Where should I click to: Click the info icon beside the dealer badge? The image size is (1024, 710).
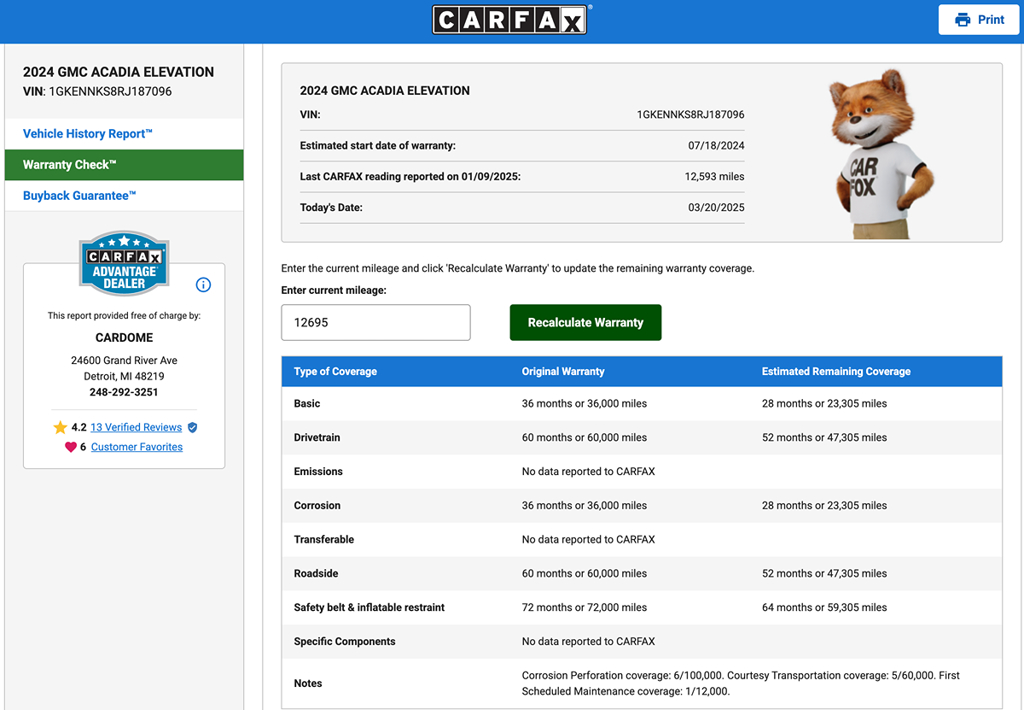coord(203,285)
